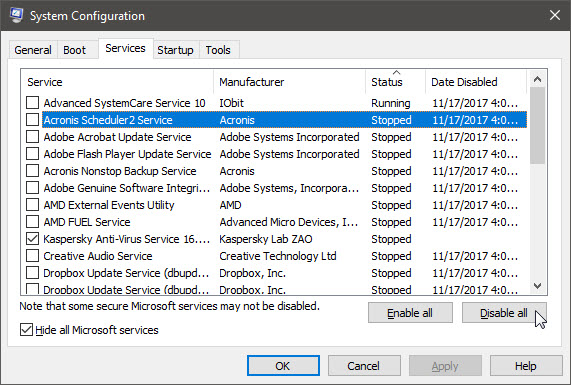571x385 pixels.
Task: Open Help for System Configuration
Action: tap(526, 366)
